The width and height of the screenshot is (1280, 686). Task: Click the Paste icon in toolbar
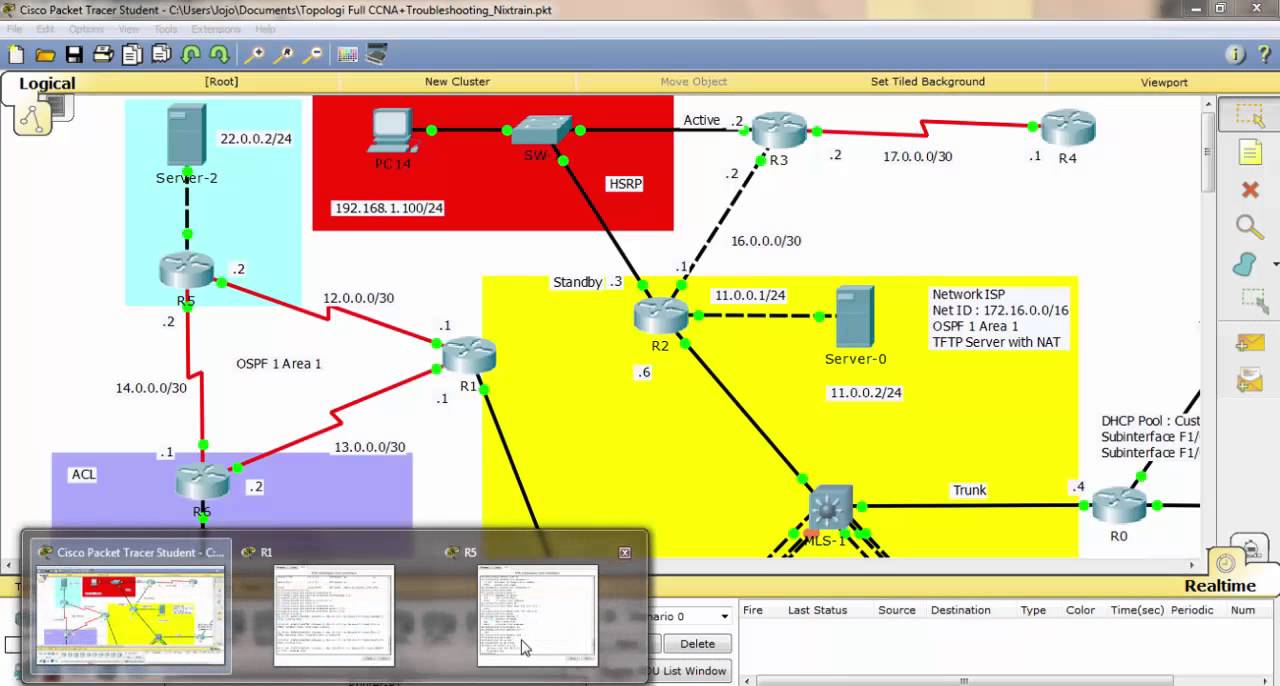[161, 55]
